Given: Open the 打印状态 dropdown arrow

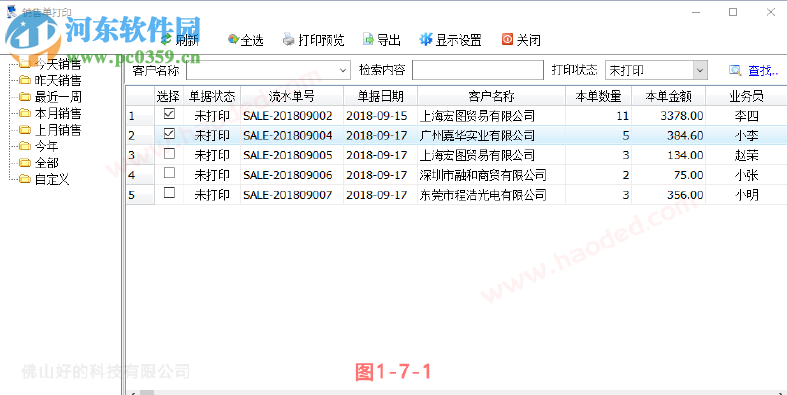Looking at the screenshot, I should click(x=700, y=70).
